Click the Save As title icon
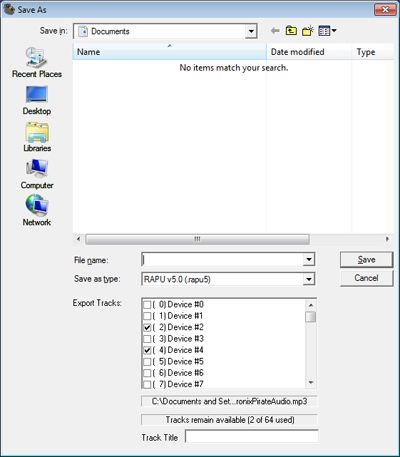The image size is (400, 457). (9, 9)
